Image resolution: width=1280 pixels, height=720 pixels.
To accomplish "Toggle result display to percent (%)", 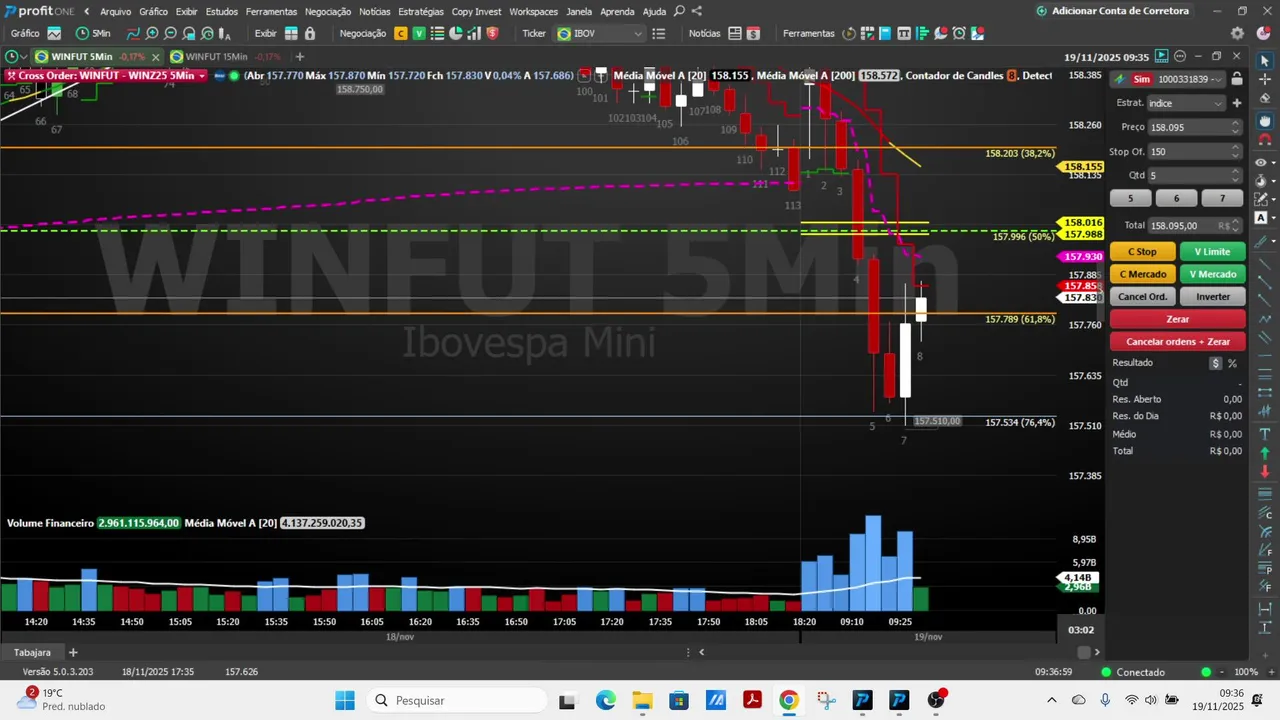I will (1232, 363).
